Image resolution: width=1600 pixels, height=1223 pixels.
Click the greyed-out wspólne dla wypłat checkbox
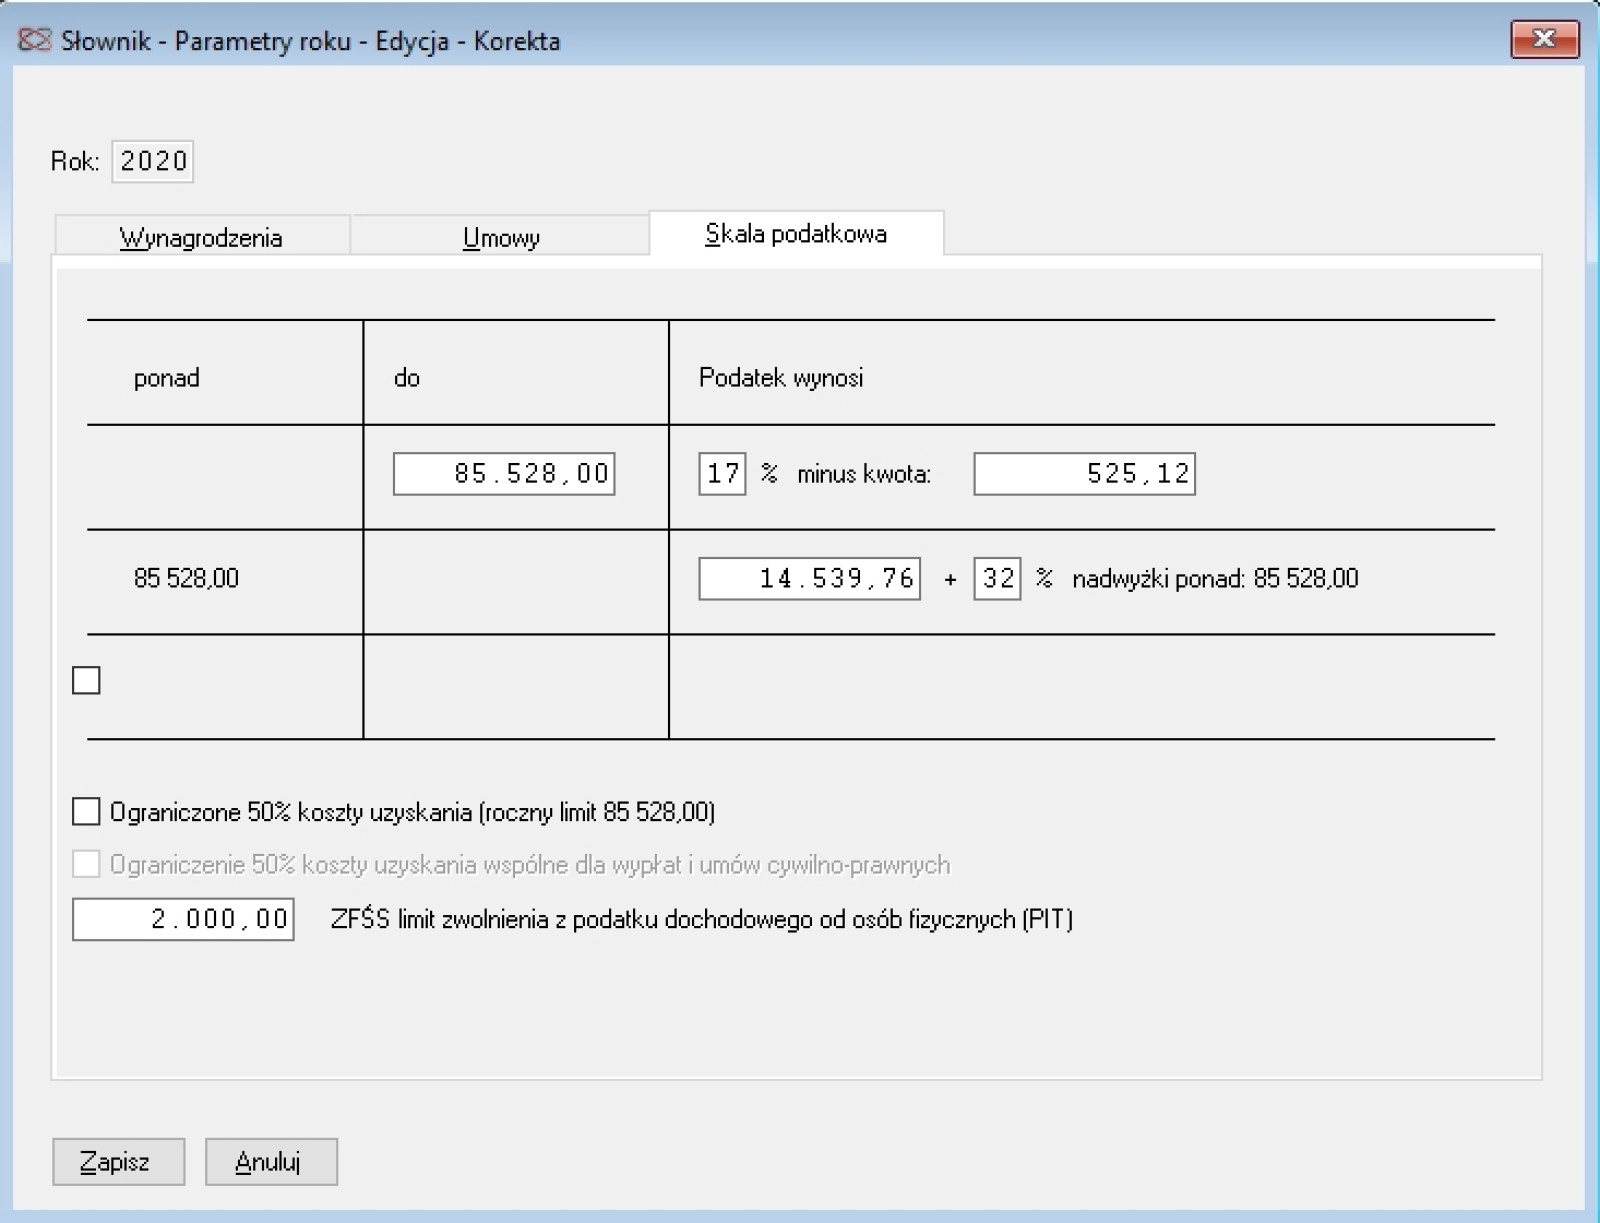[x=87, y=864]
